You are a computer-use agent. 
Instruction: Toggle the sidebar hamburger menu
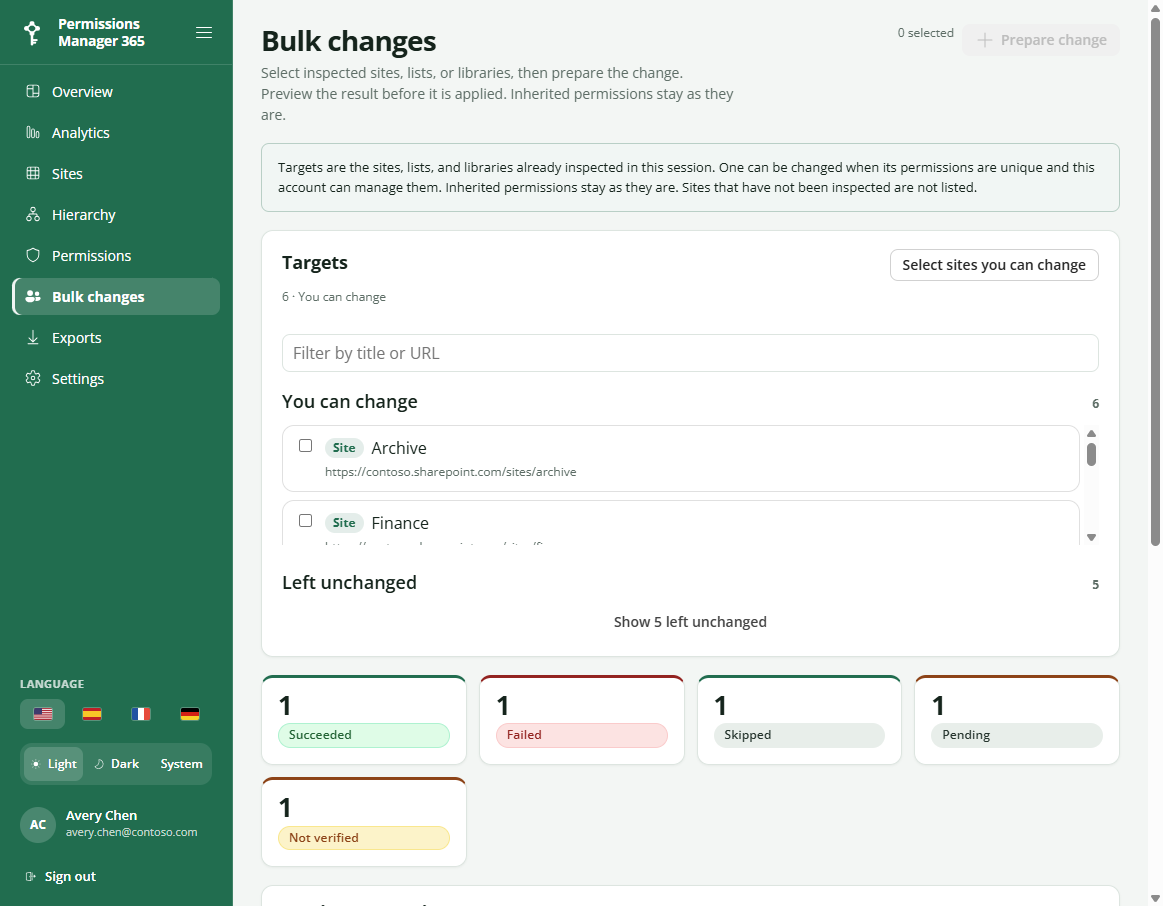tap(204, 33)
